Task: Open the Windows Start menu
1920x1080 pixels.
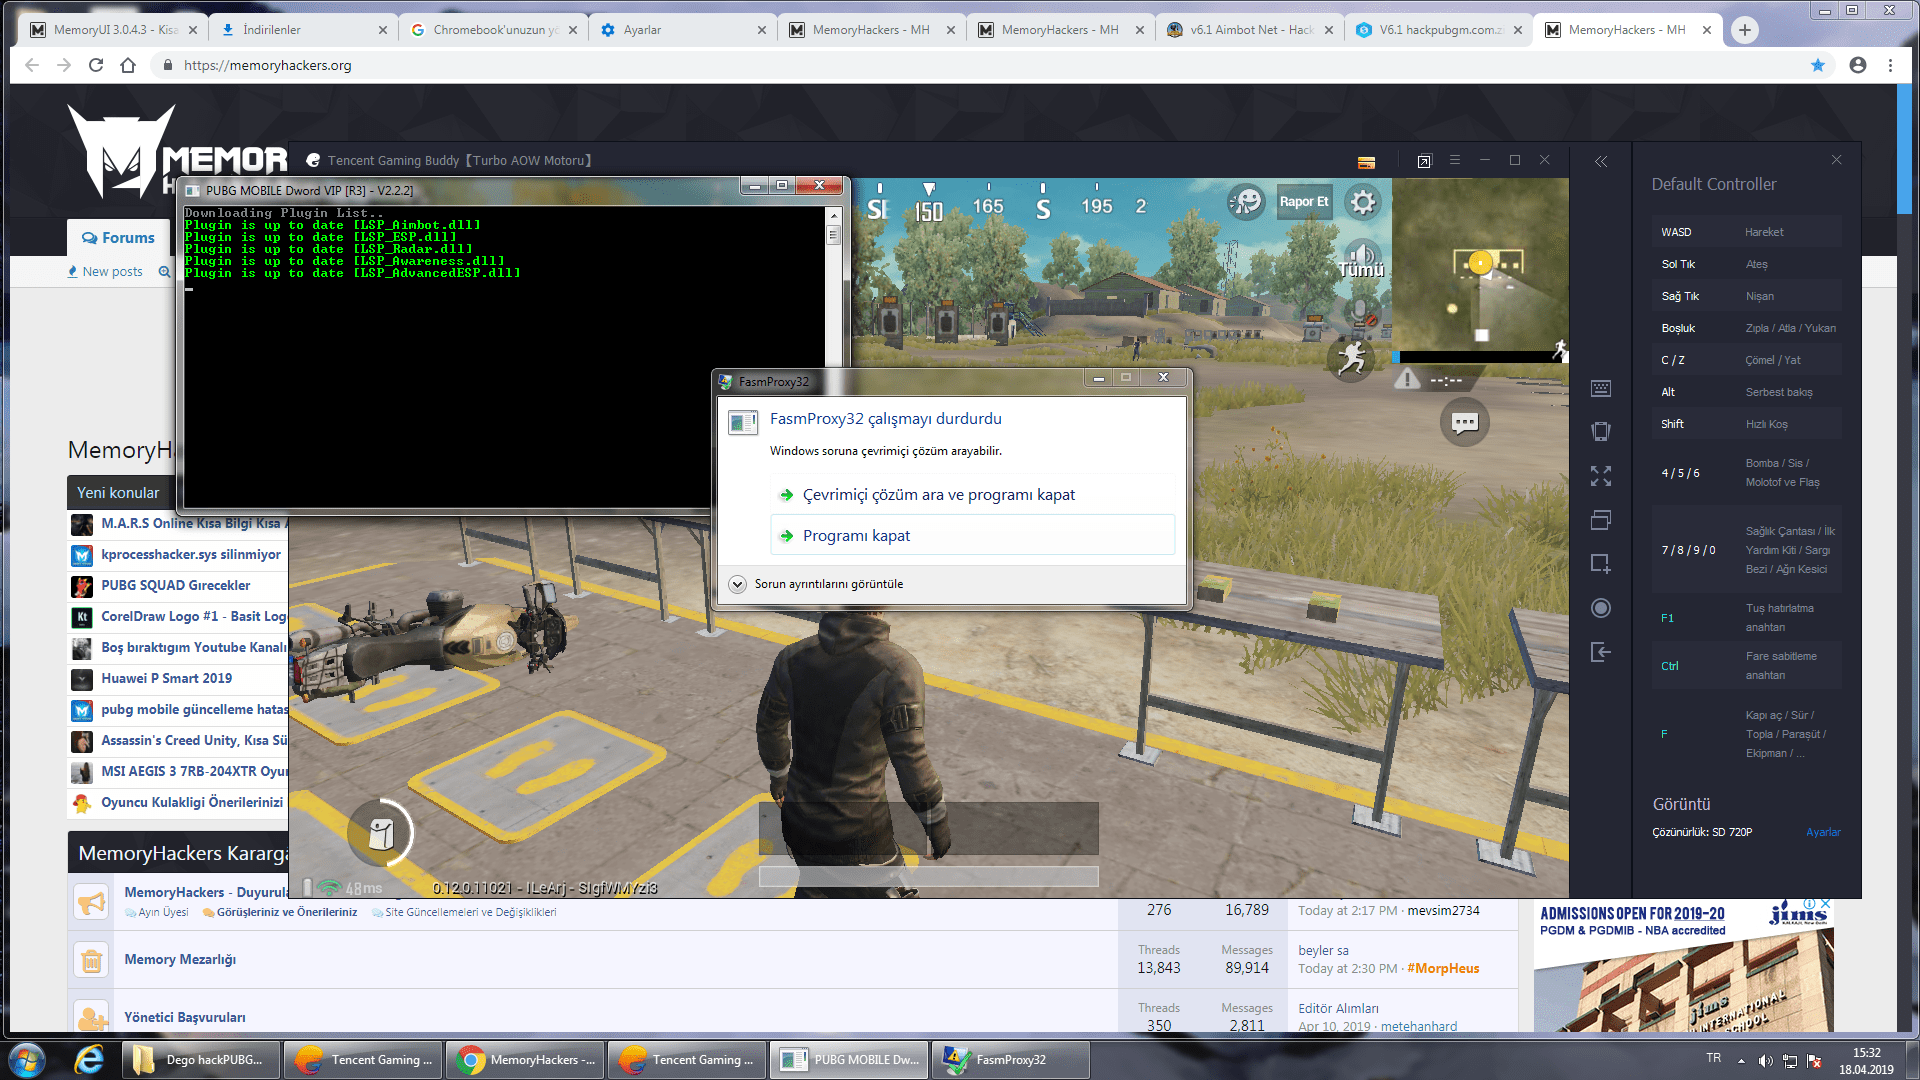Action: [x=26, y=1059]
